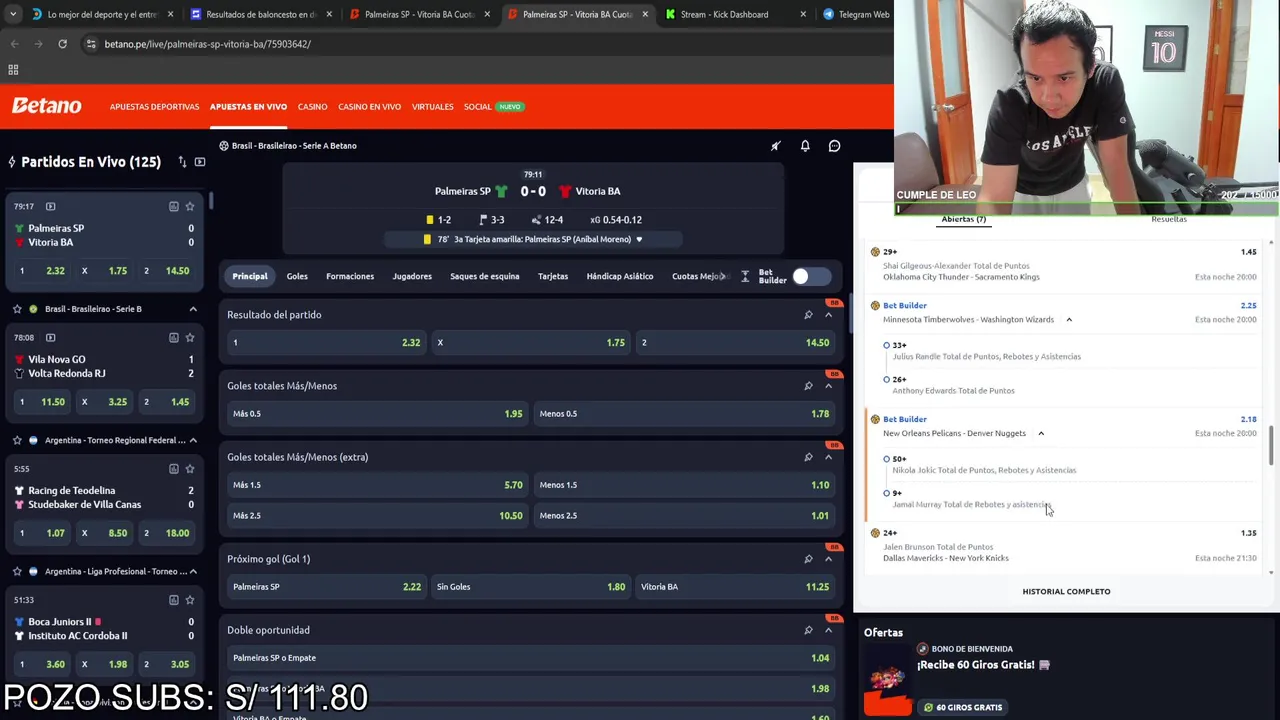This screenshot has height=720, width=1280.
Task: Collapse the Próximo gol (Gol 1) section
Action: point(828,559)
